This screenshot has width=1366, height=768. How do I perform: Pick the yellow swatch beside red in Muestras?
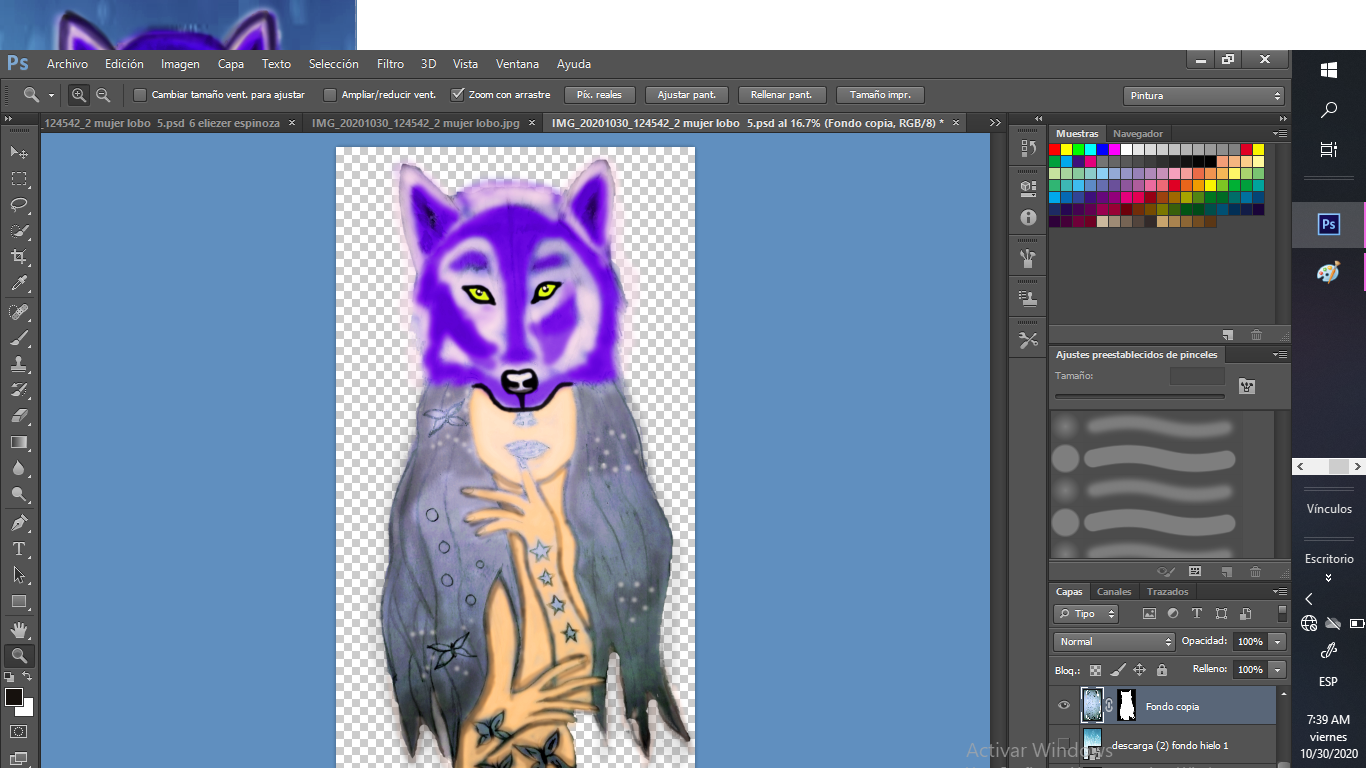pyautogui.click(x=1066, y=150)
